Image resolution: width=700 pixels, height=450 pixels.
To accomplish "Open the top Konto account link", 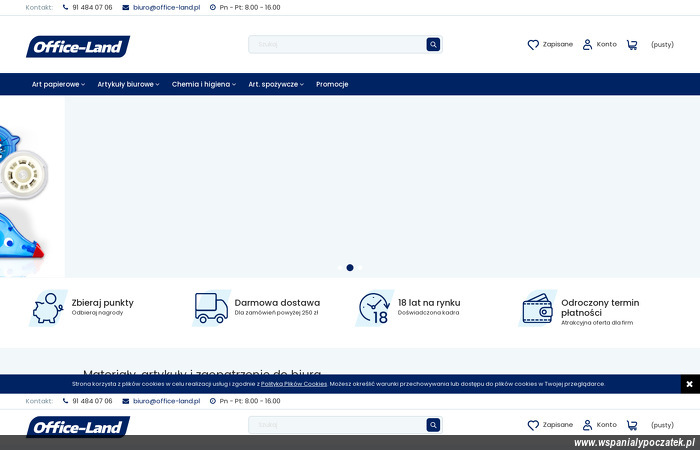I will coord(607,44).
